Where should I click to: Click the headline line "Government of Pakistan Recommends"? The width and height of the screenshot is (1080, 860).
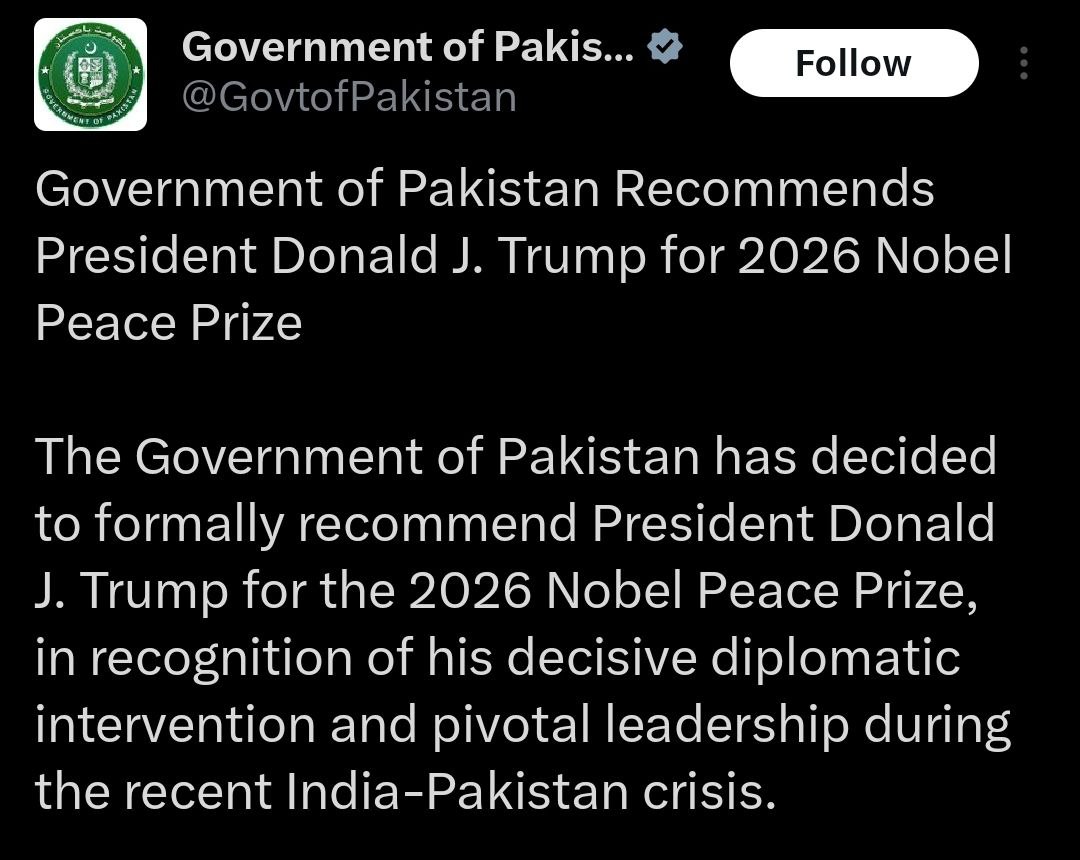484,189
